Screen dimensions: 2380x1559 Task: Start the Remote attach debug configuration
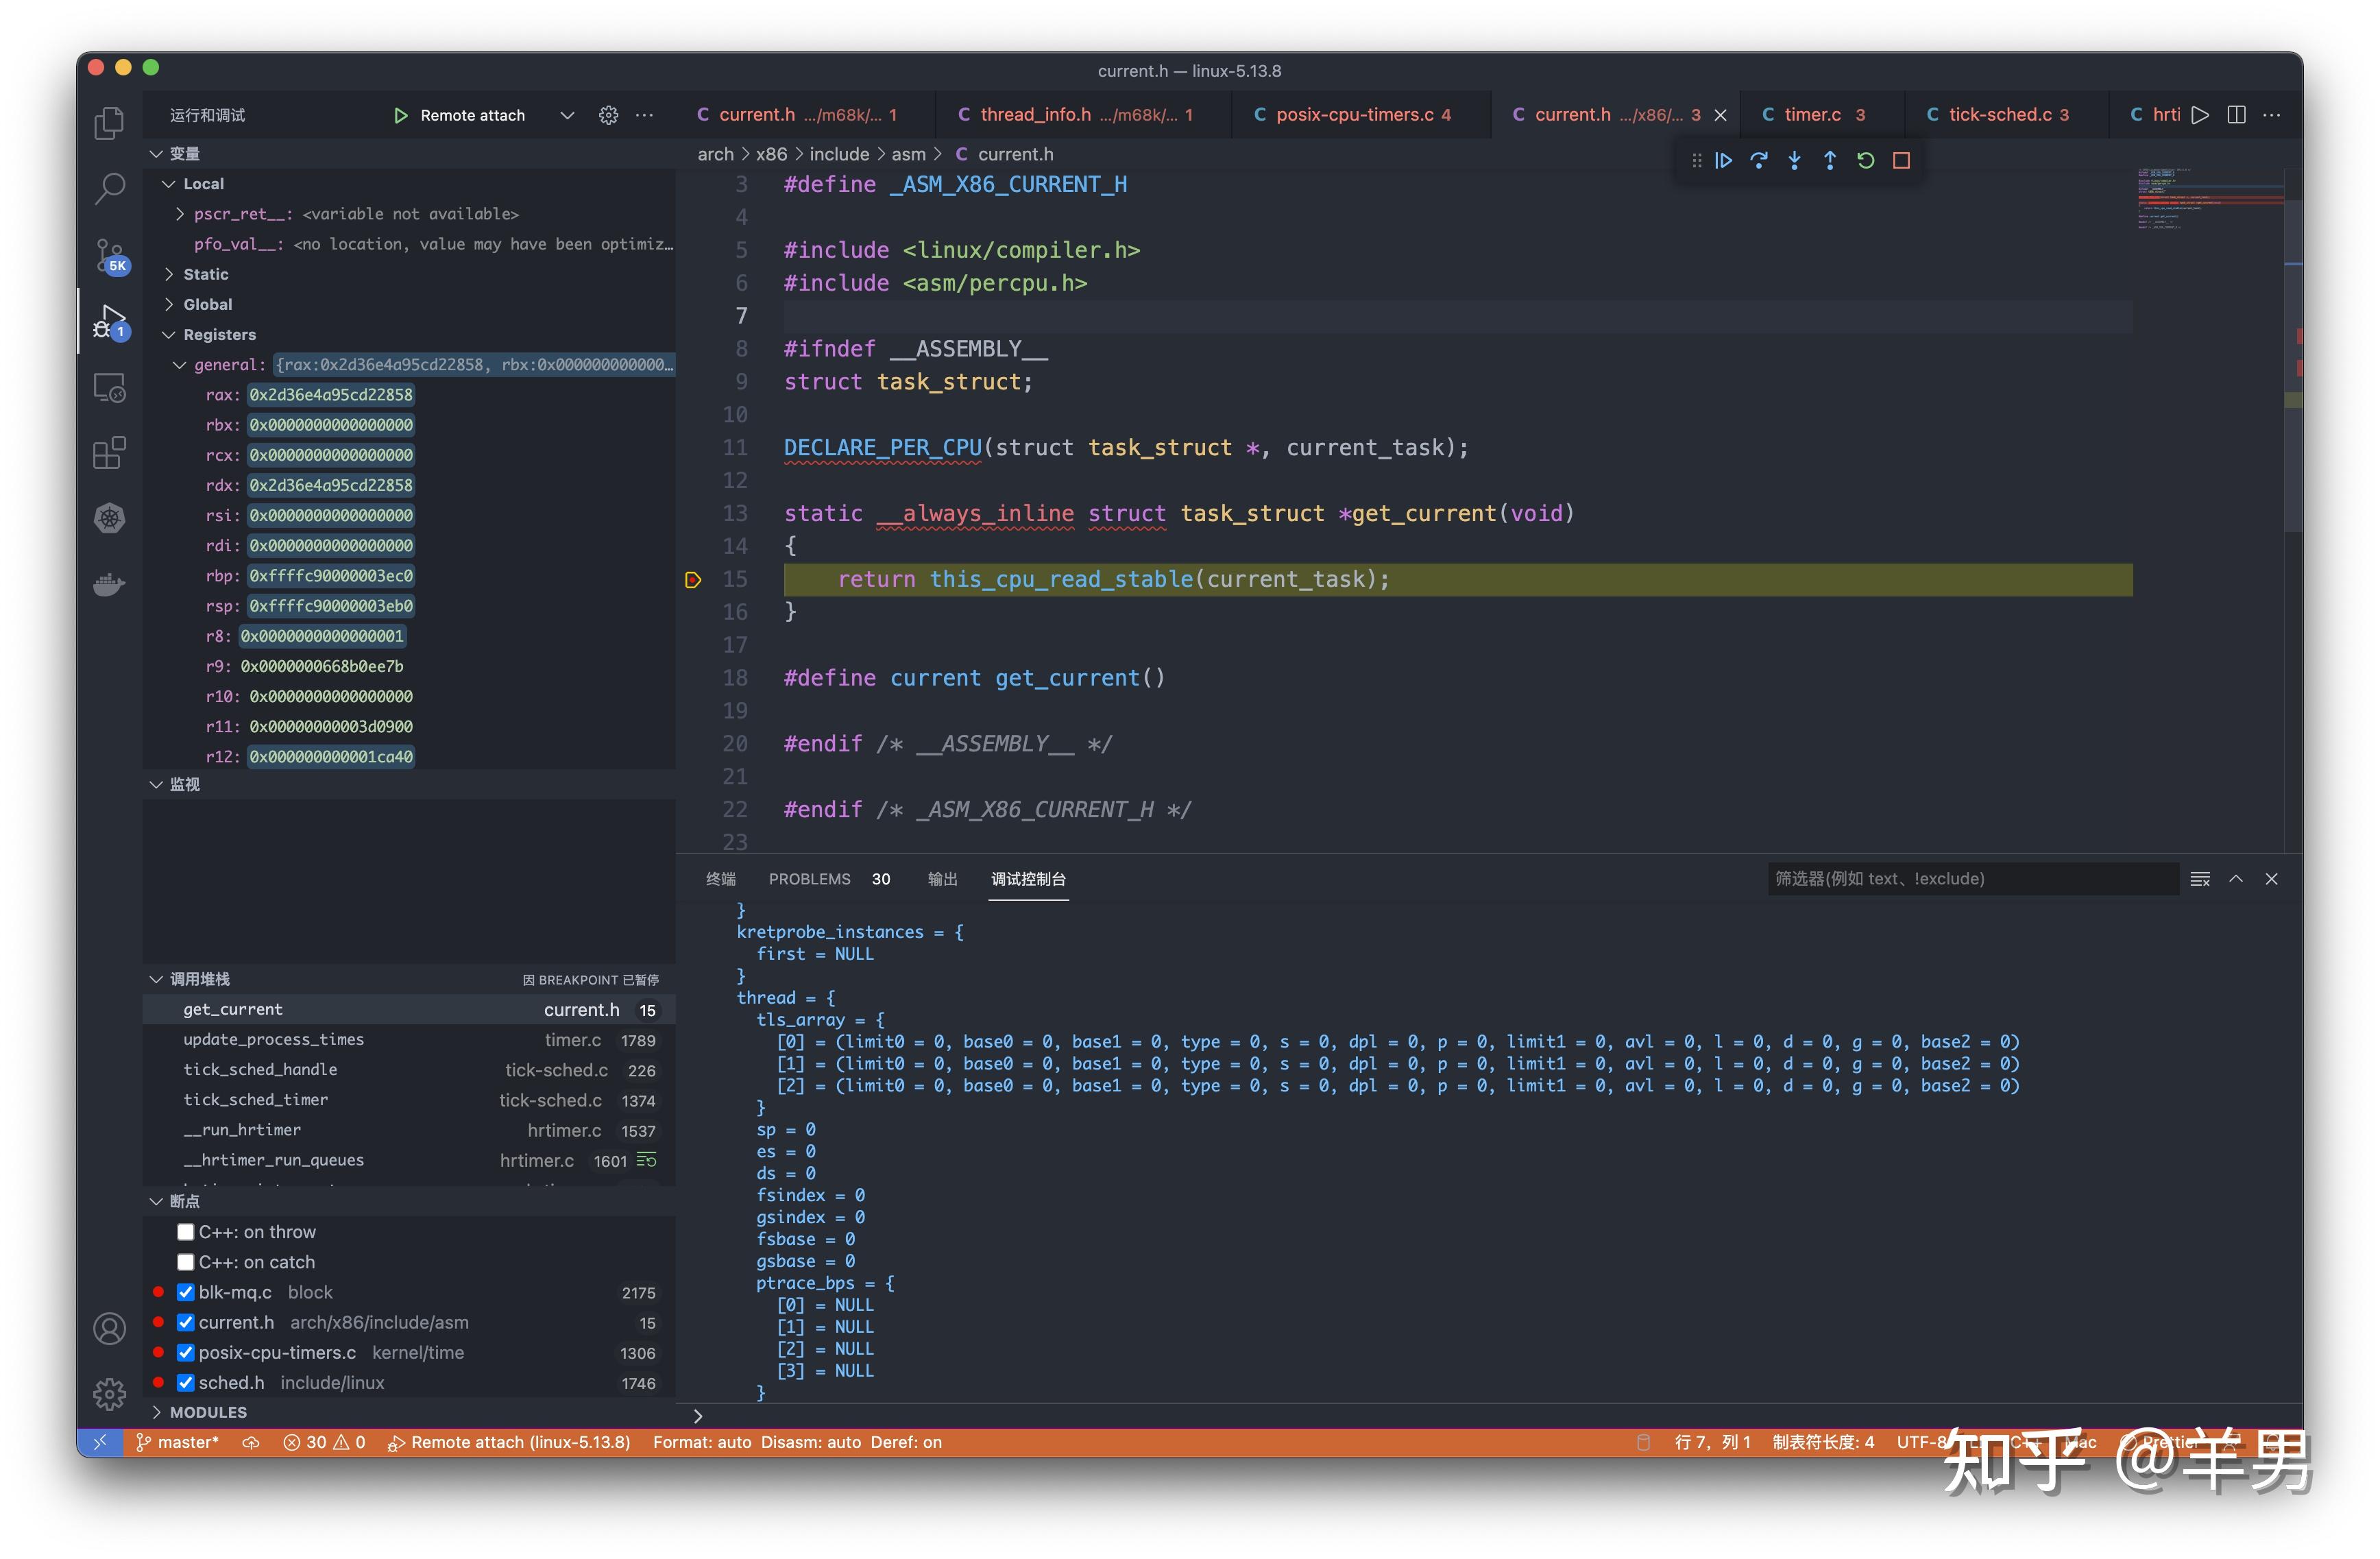point(401,115)
